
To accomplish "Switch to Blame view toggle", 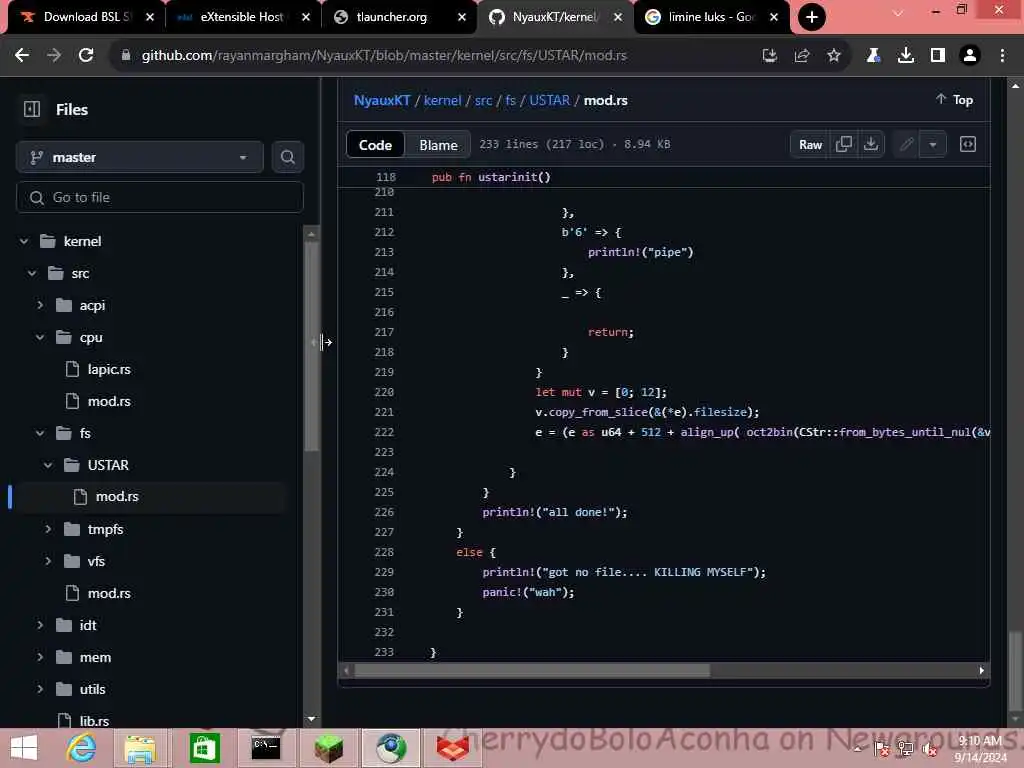I will click(438, 145).
